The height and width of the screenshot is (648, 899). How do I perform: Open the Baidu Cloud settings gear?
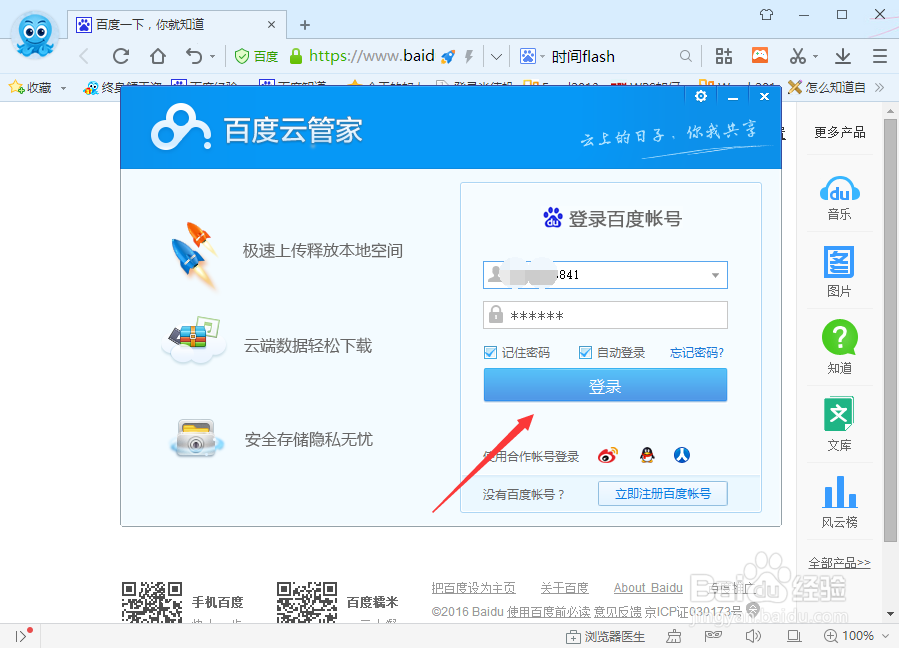(701, 96)
